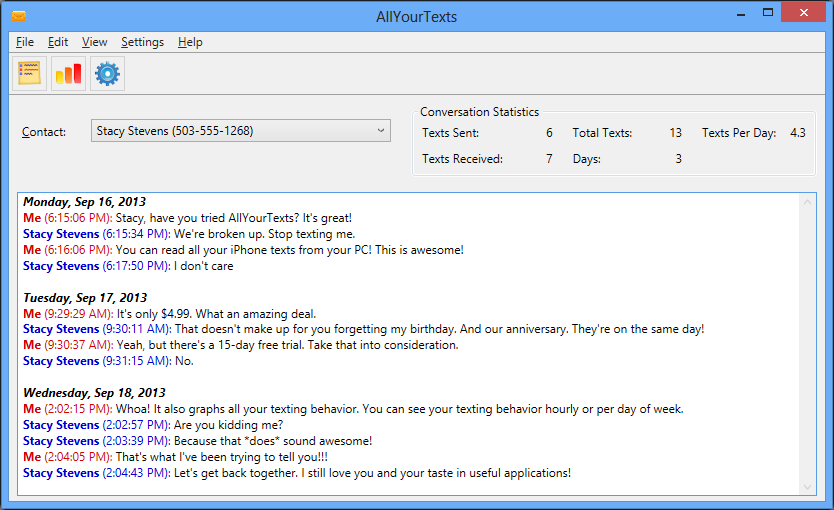Click the message "Are you kidding me?"
This screenshot has height=510, width=834.
tap(228, 425)
